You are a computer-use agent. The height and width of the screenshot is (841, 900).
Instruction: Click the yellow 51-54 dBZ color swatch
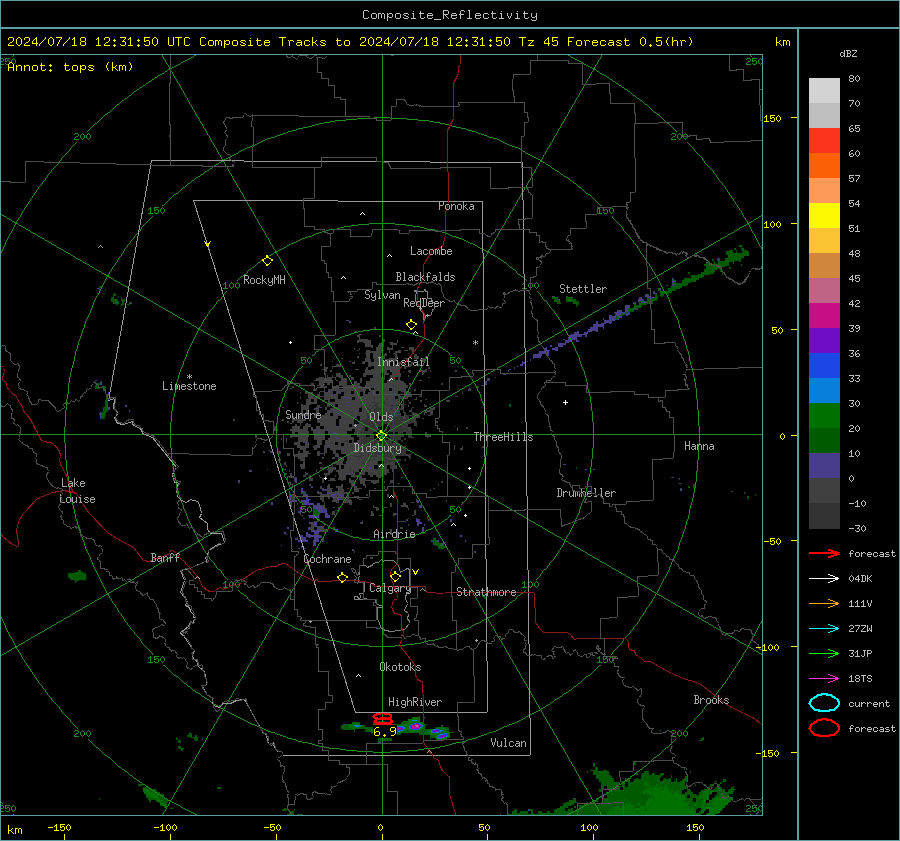[824, 216]
